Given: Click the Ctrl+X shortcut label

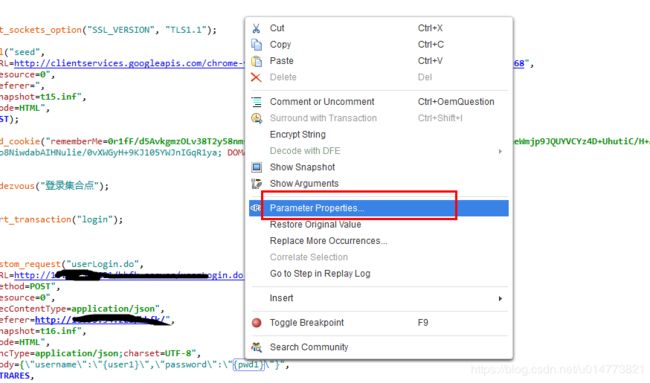Looking at the screenshot, I should (430, 28).
